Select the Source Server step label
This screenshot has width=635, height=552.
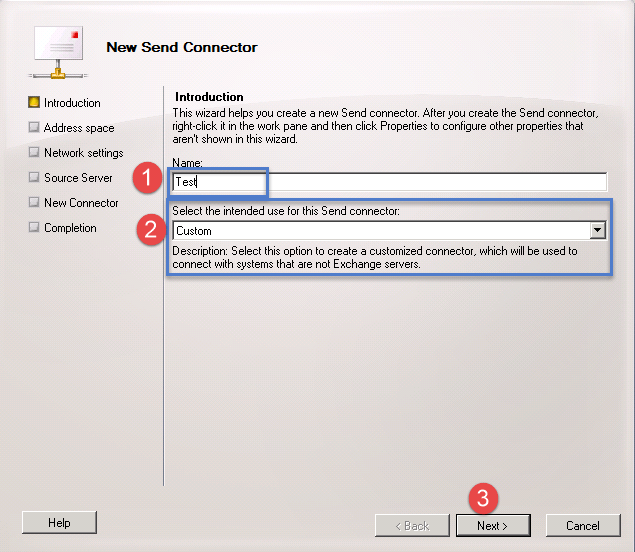[78, 178]
